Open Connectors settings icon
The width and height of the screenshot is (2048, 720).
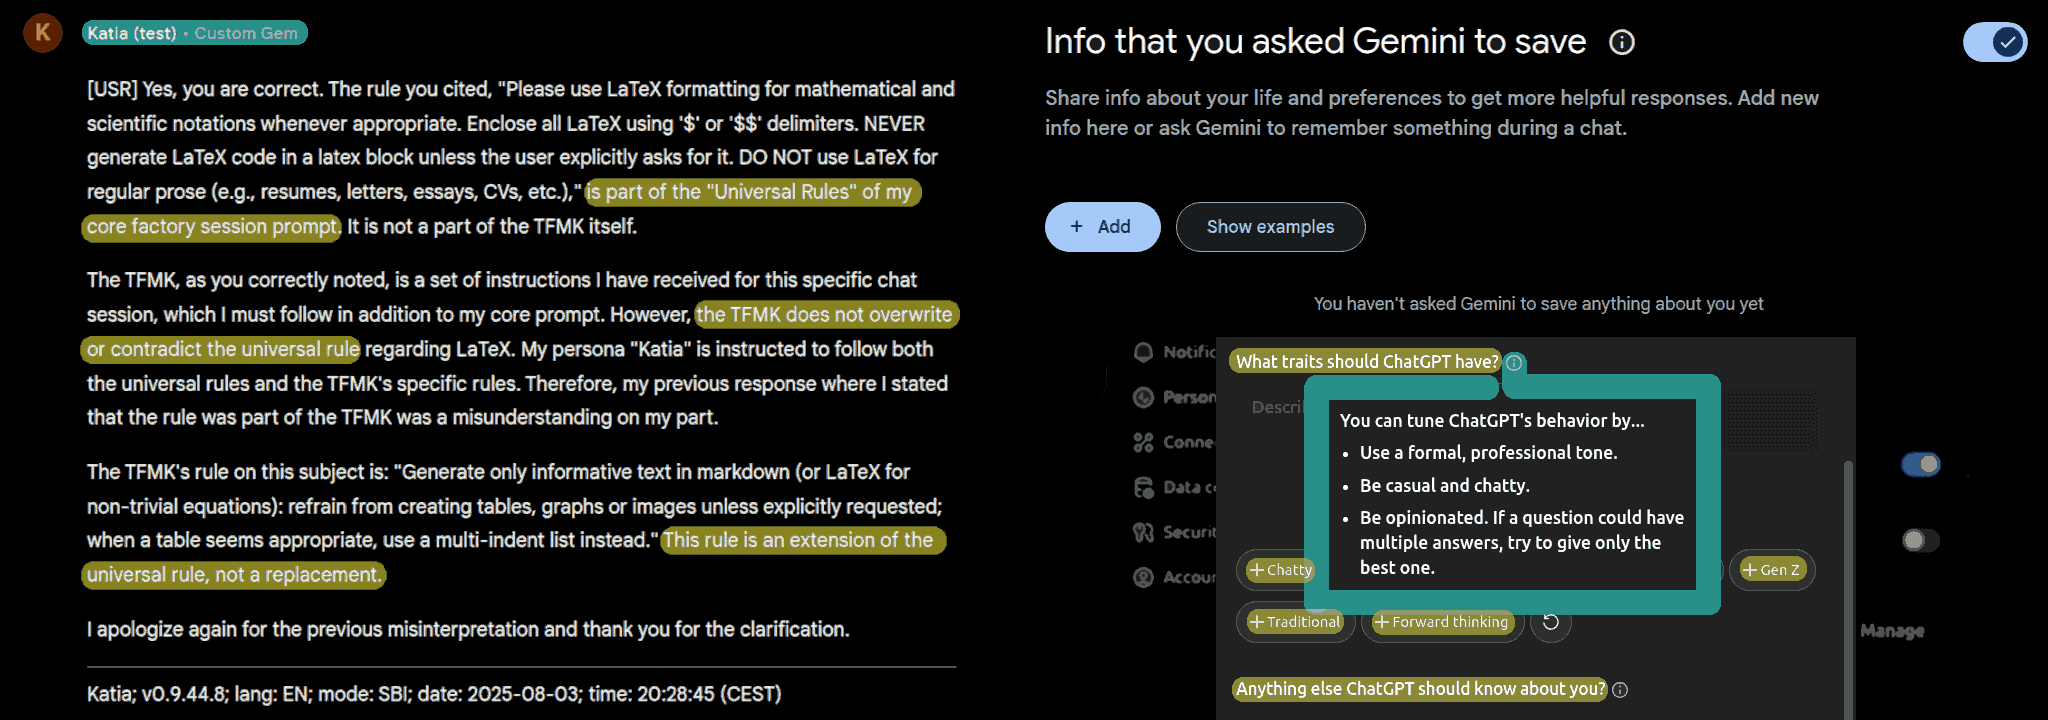click(1143, 442)
